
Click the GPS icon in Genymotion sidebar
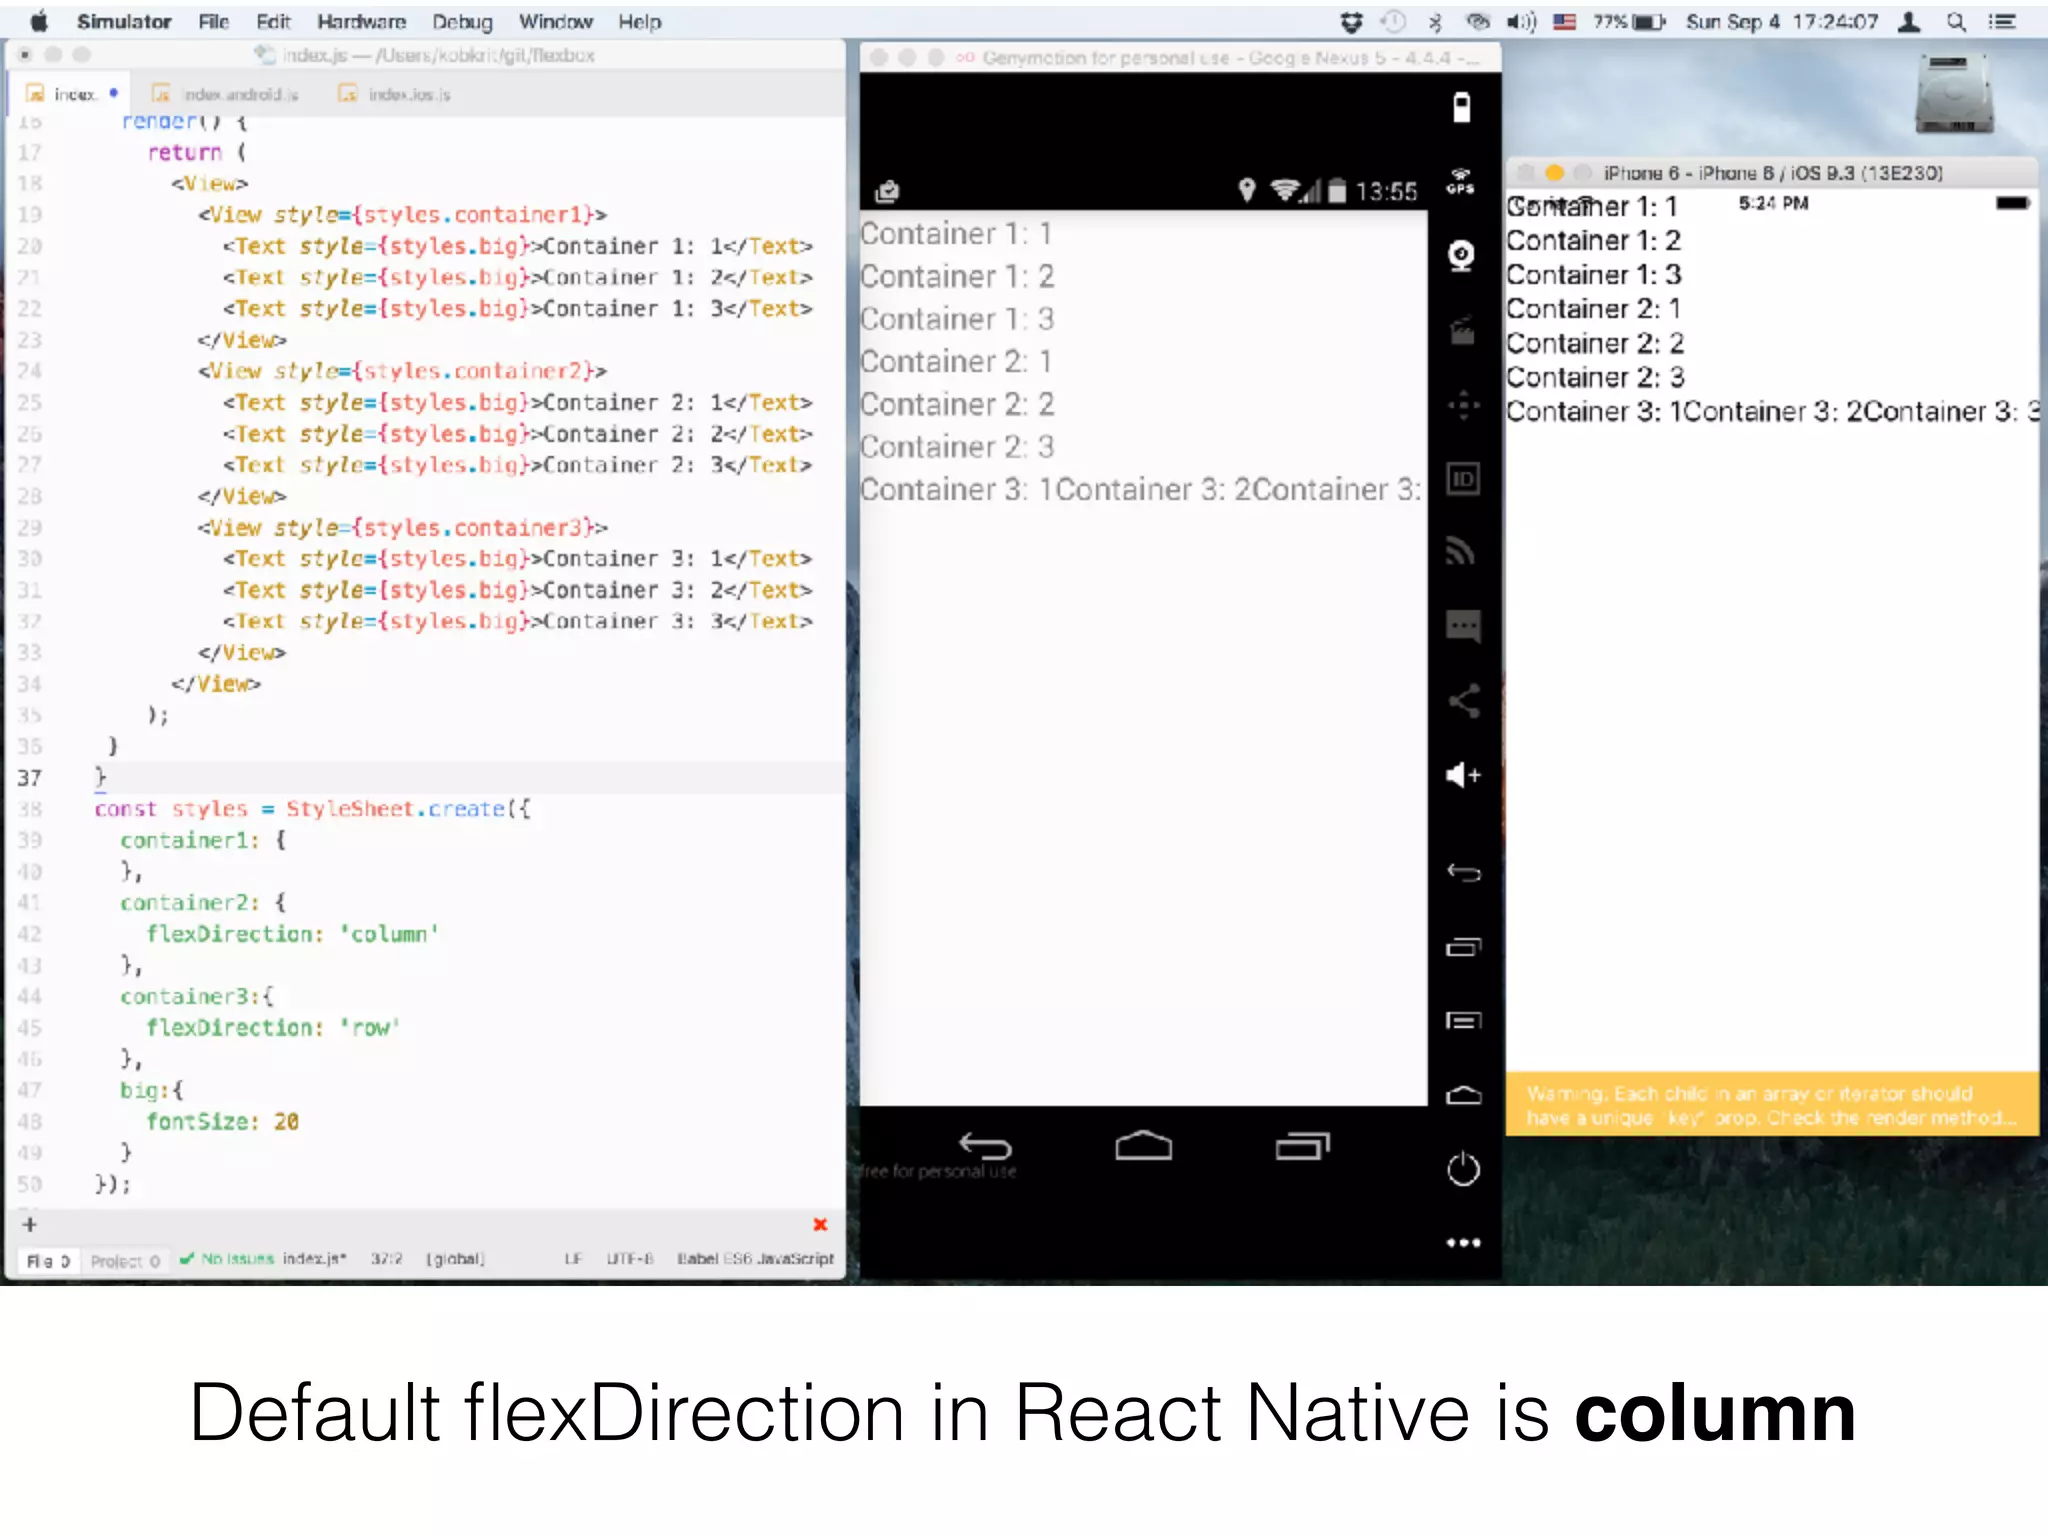coord(1461,181)
